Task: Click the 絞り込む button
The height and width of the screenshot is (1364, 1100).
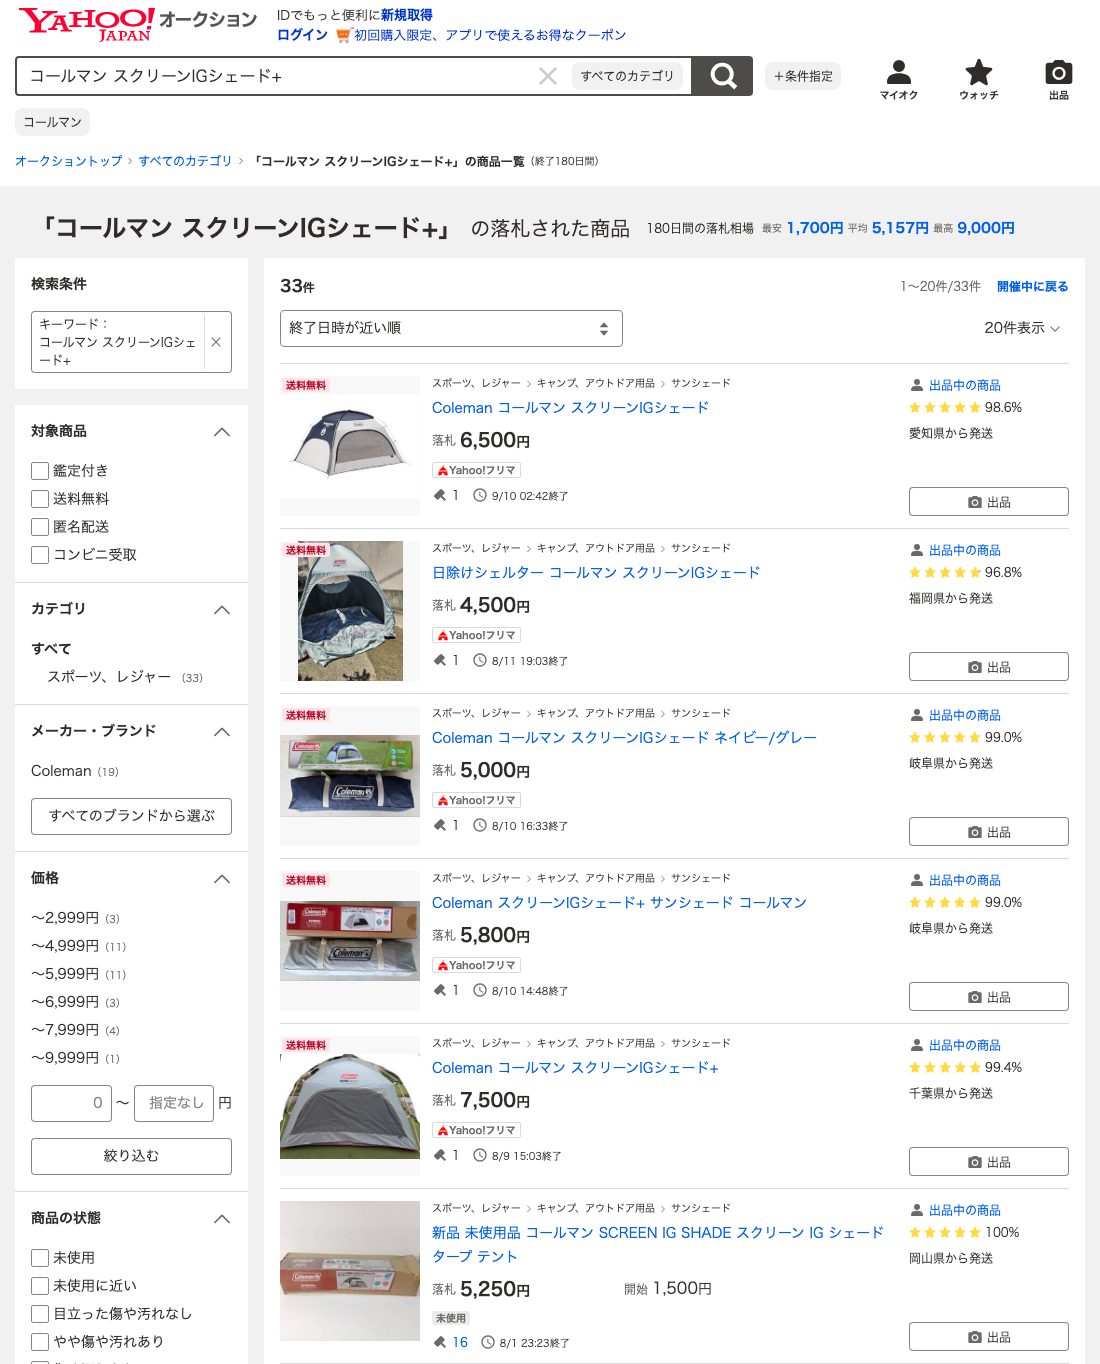Action: click(131, 1156)
